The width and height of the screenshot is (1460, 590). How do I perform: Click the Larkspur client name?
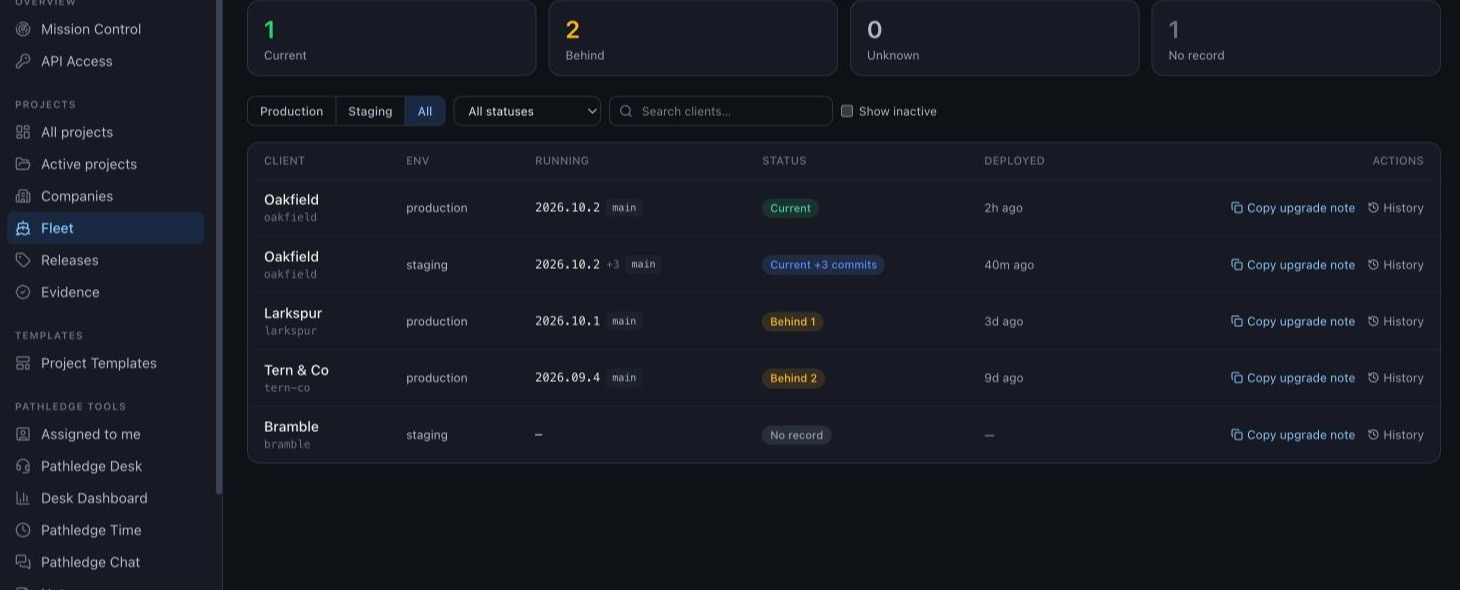pyautogui.click(x=293, y=313)
